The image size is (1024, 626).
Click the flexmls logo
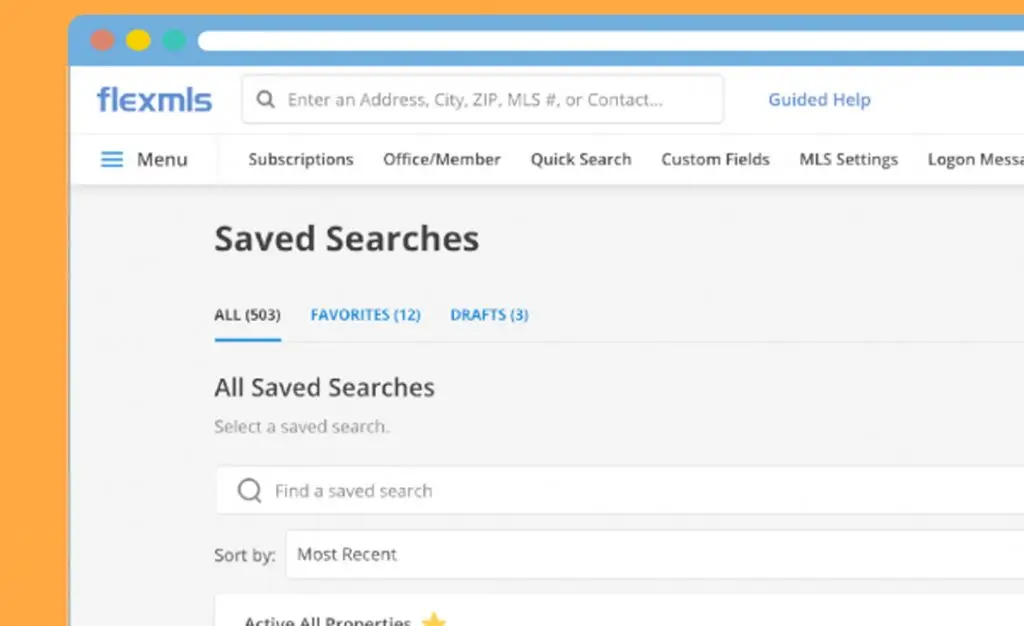(x=154, y=100)
